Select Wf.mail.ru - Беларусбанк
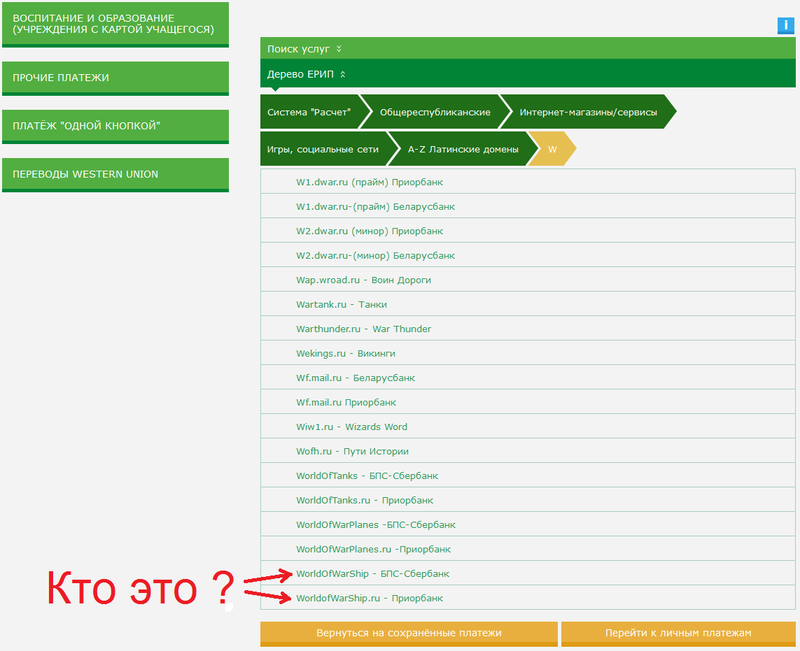800x651 pixels. 528,378
